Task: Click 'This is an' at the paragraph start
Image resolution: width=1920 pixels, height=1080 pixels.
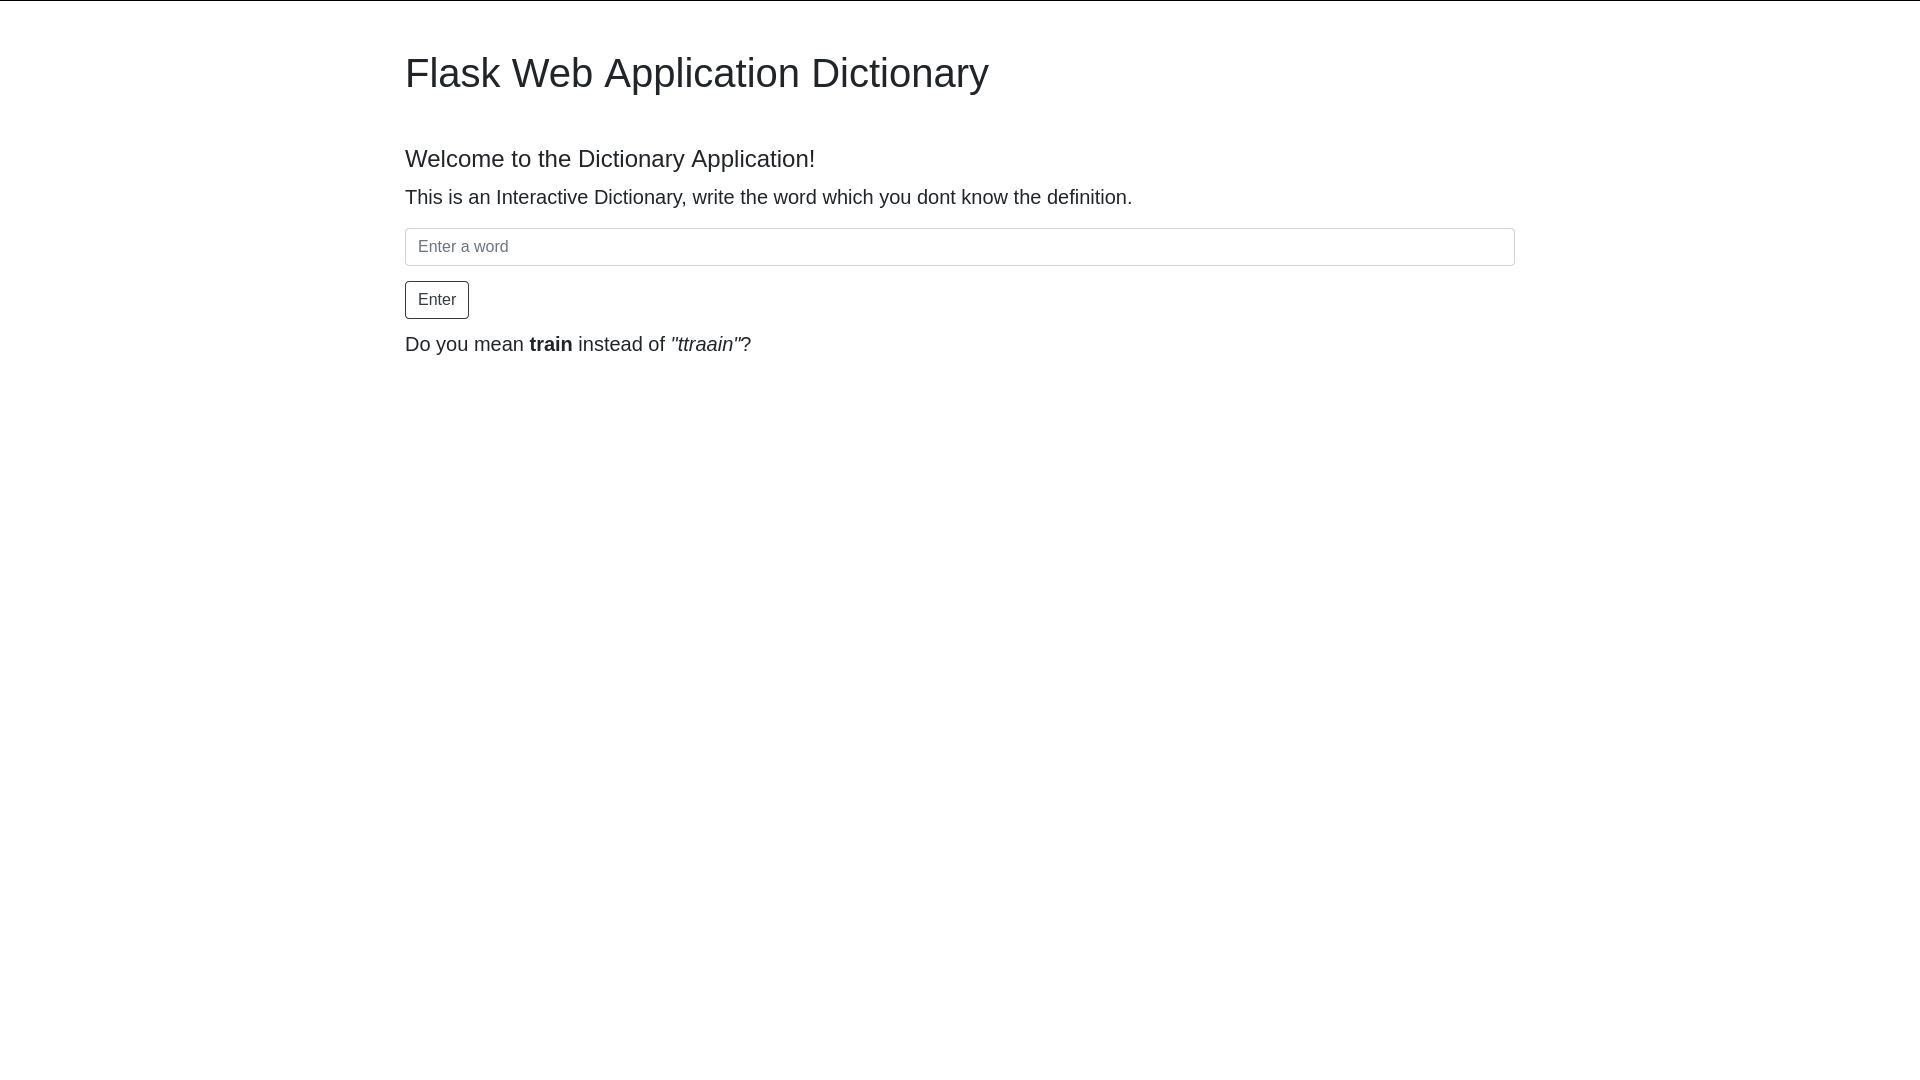Action: pyautogui.click(x=447, y=198)
